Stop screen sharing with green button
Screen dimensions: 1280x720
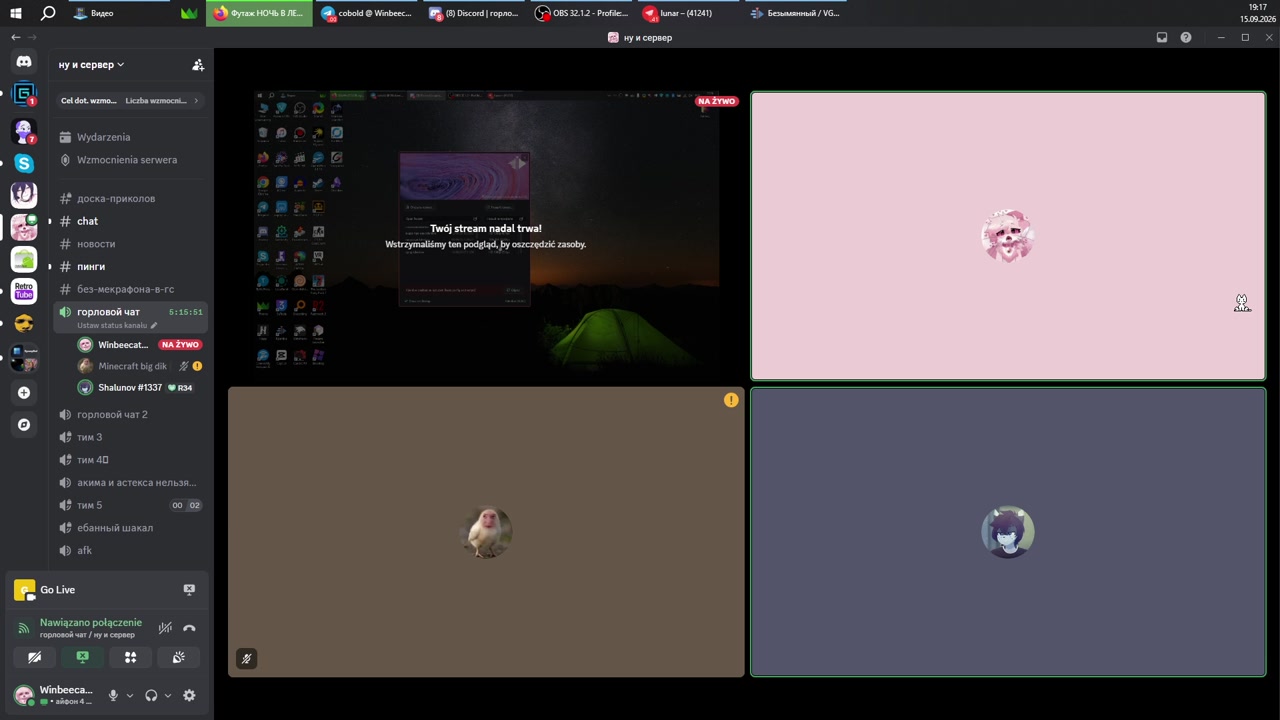tap(82, 657)
